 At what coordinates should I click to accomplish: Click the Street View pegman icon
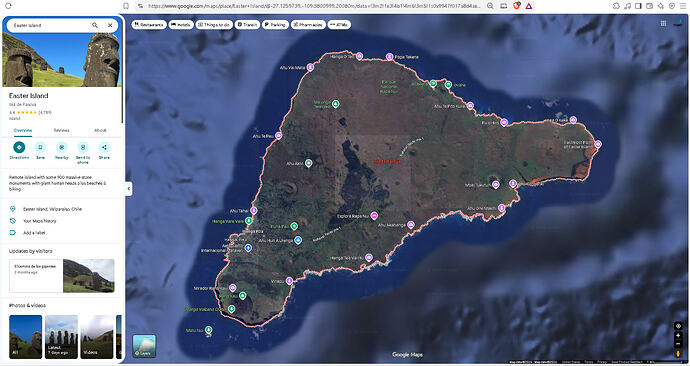(678, 353)
